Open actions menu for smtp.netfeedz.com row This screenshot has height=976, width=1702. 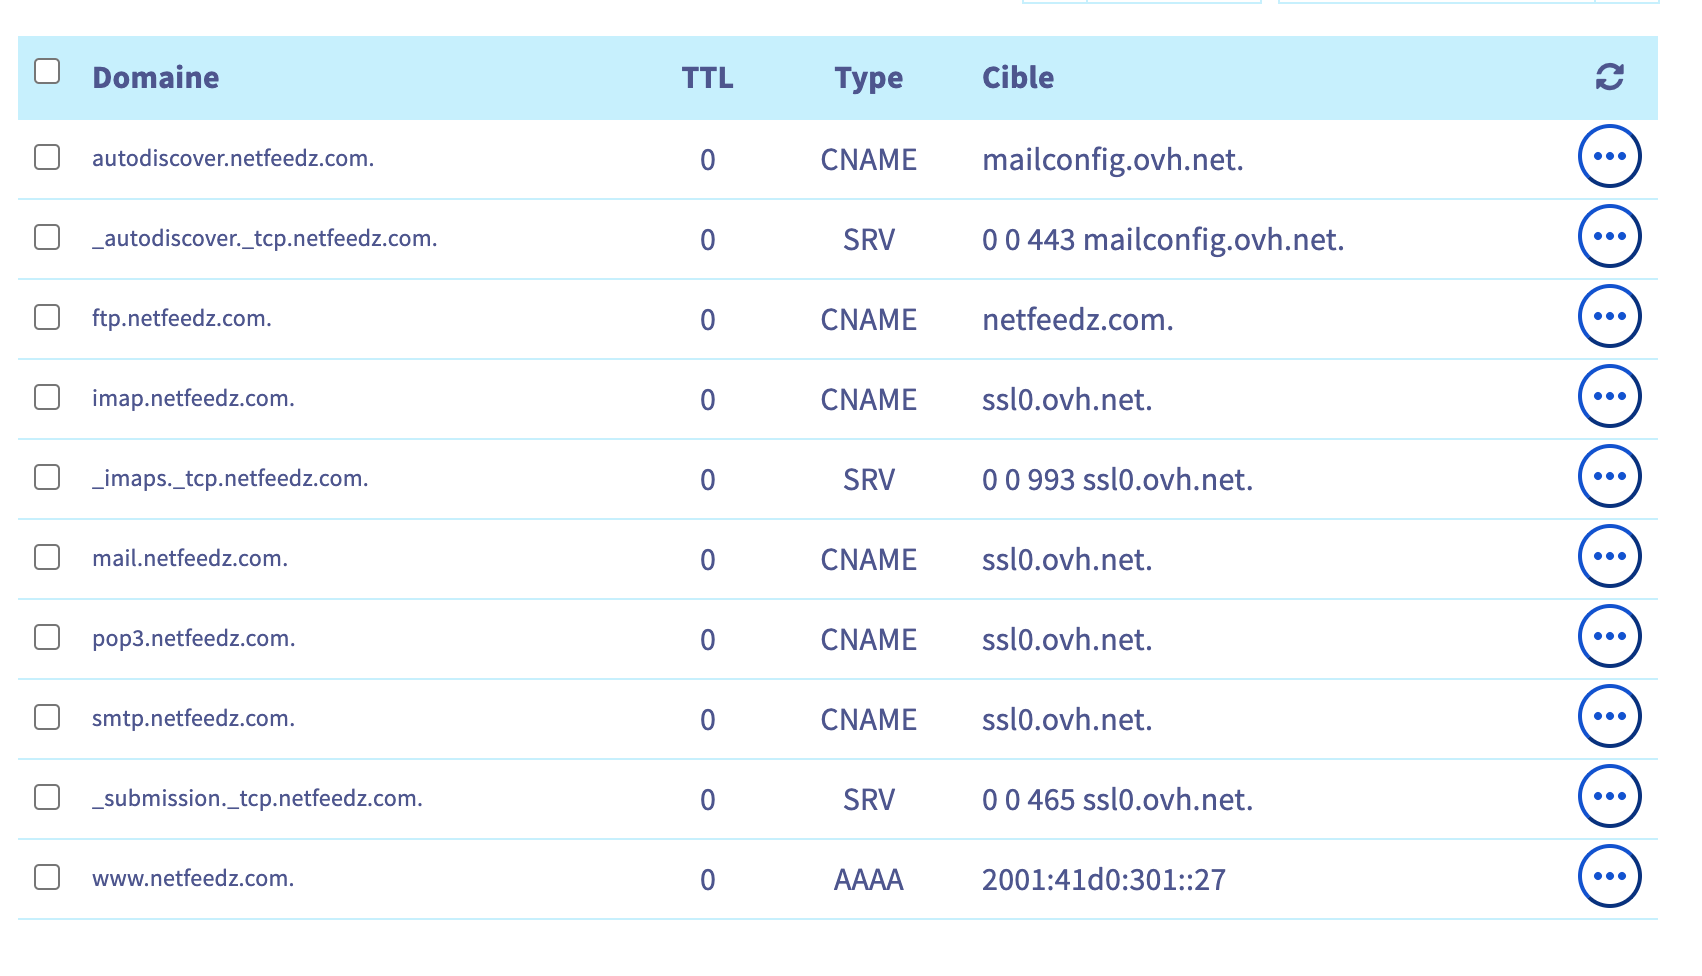(x=1609, y=717)
